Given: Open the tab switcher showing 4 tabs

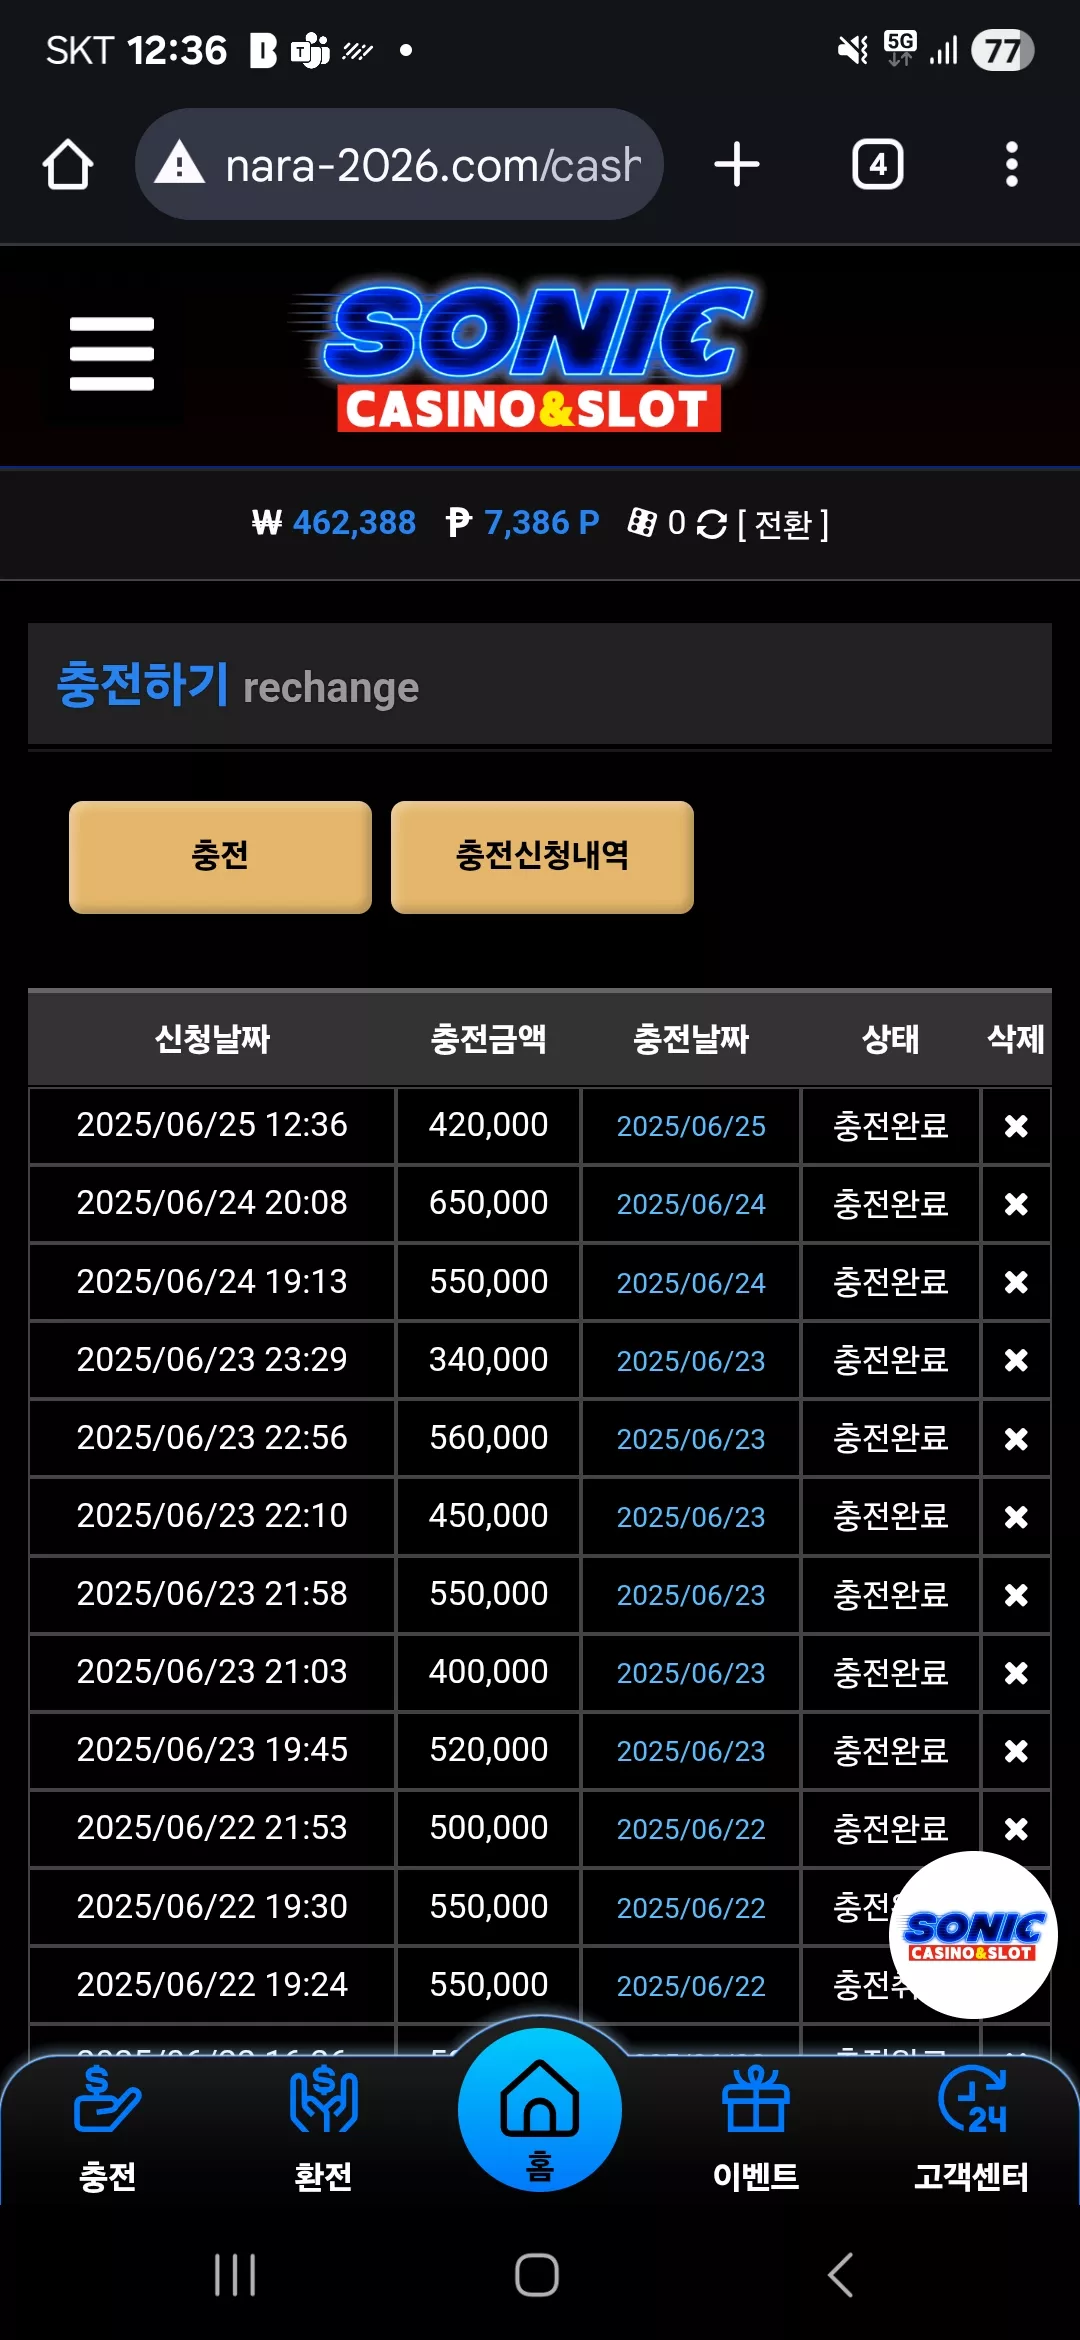Looking at the screenshot, I should point(878,164).
